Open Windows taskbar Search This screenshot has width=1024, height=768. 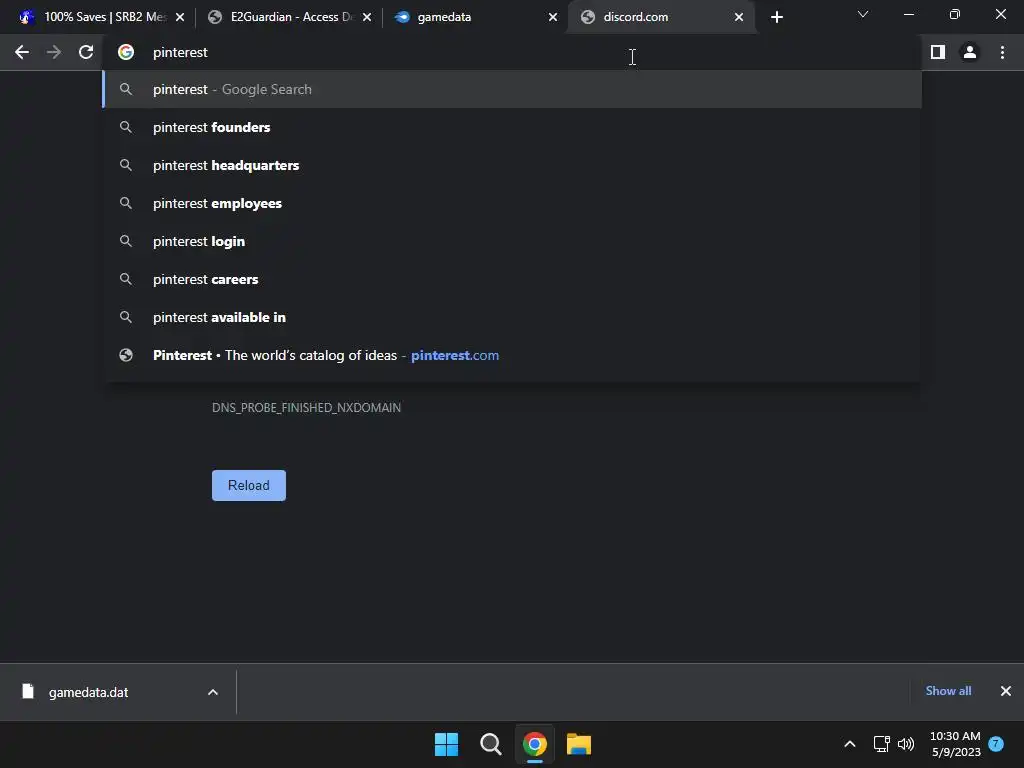click(490, 744)
